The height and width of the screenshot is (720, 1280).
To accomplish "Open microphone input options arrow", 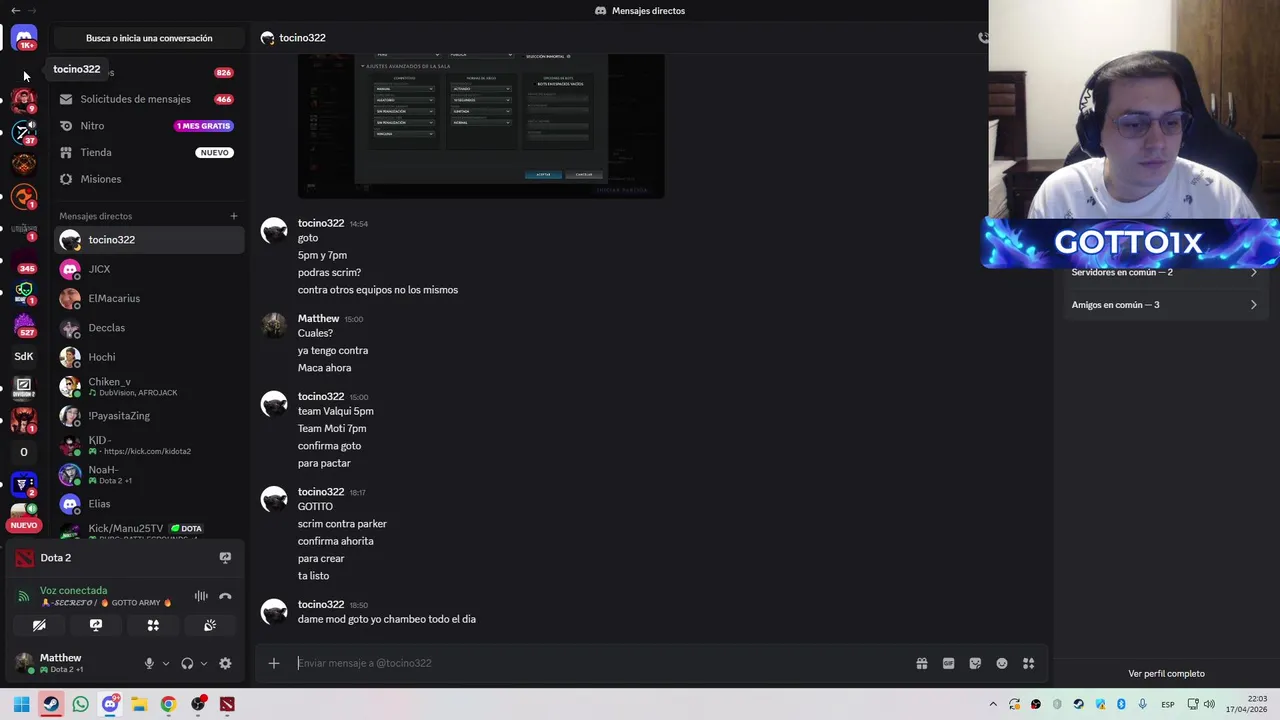I will (165, 663).
